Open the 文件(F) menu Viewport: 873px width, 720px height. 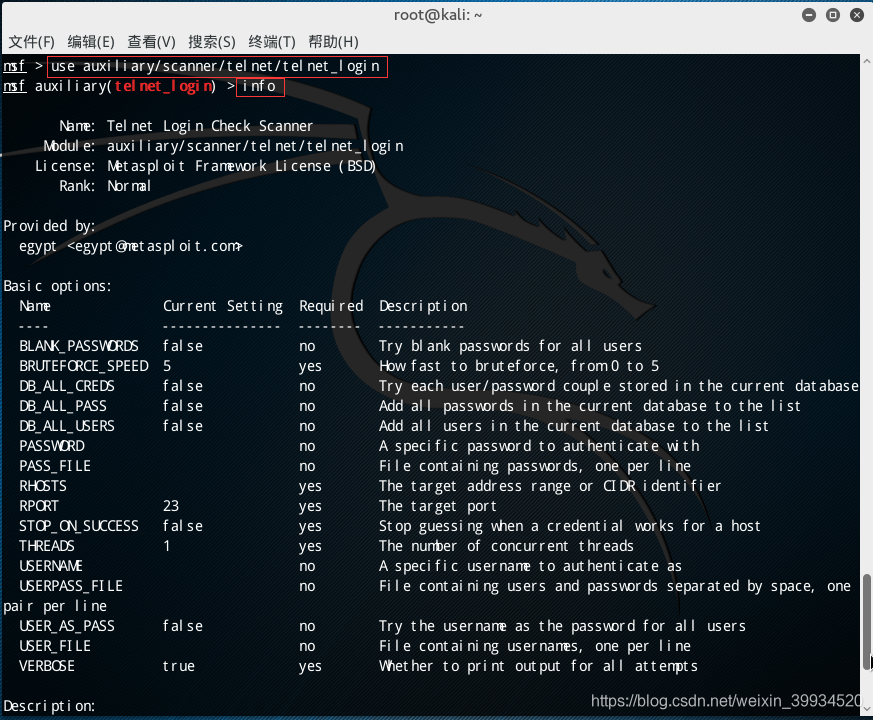(x=32, y=42)
